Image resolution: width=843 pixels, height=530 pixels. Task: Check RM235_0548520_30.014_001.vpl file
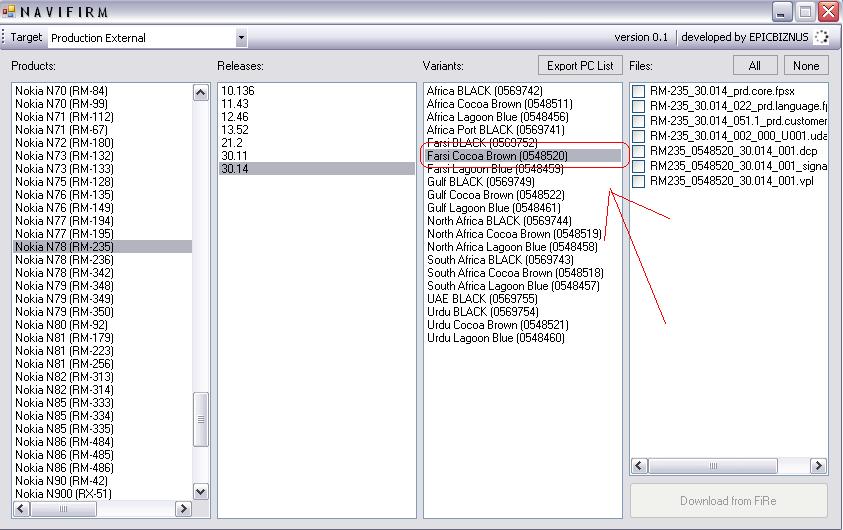638,181
